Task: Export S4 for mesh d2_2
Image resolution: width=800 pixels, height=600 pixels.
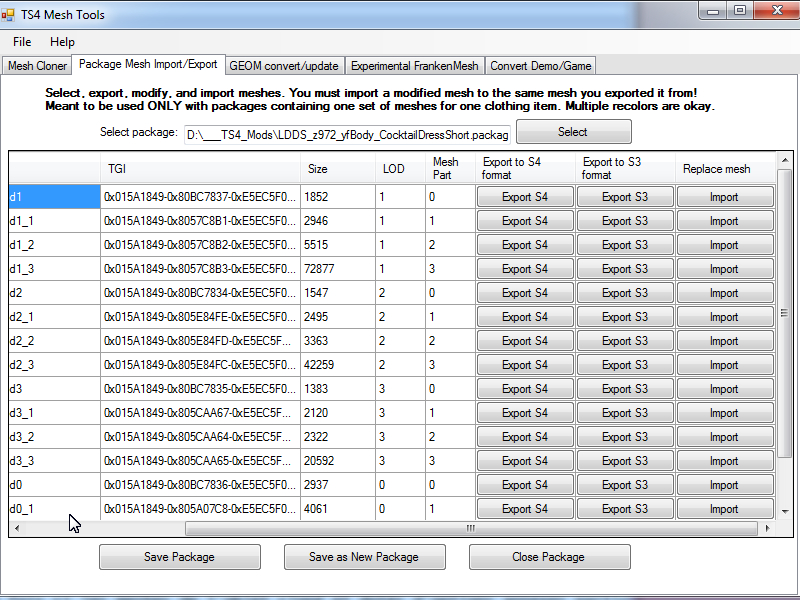Action: 525,341
